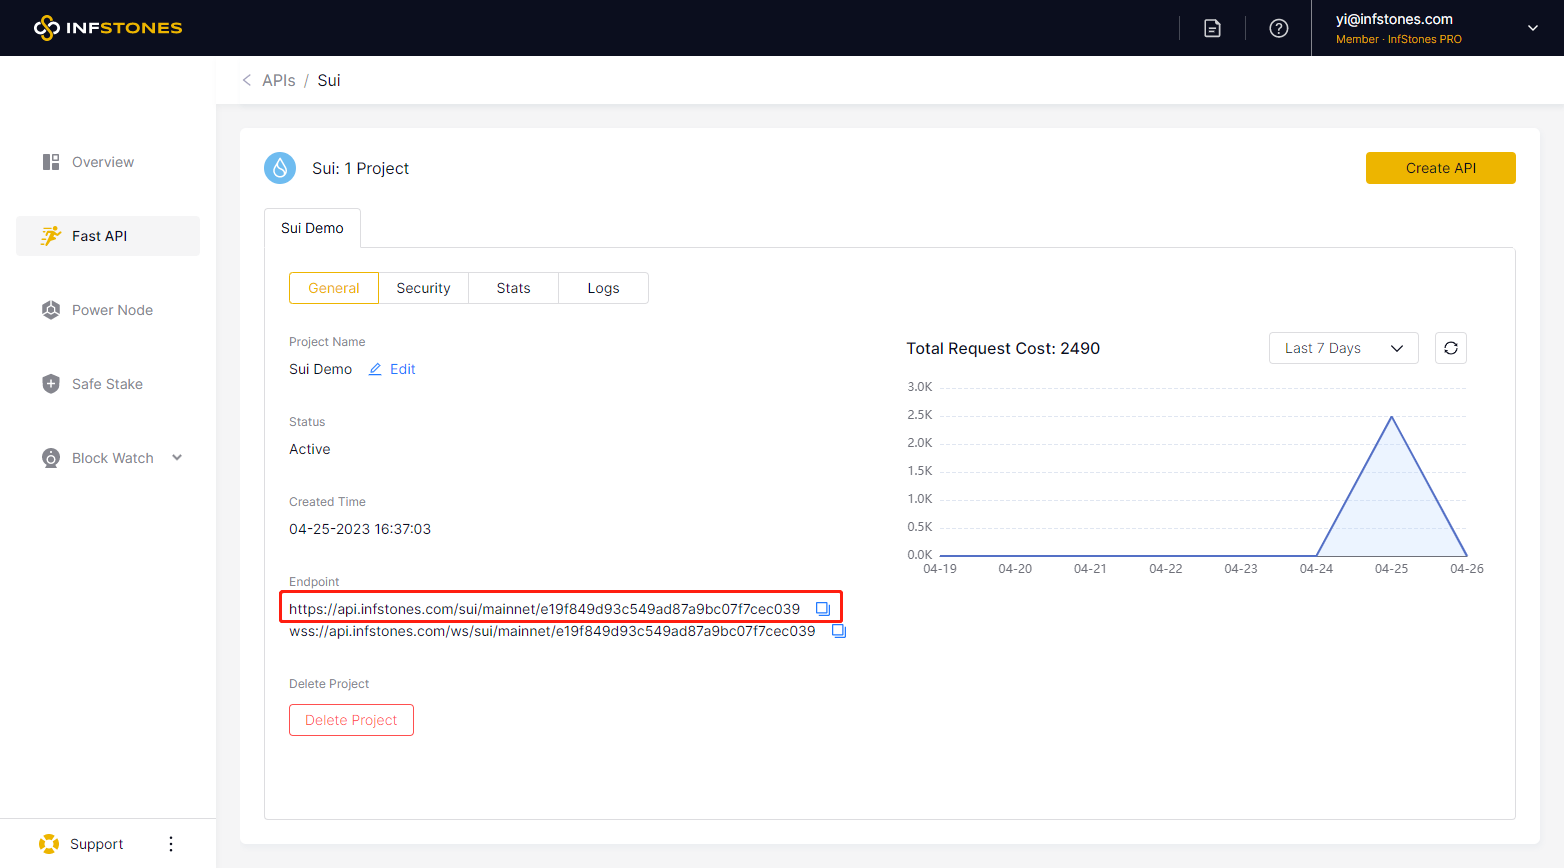Click the Total Request Cost: 2490 heading

point(1003,348)
